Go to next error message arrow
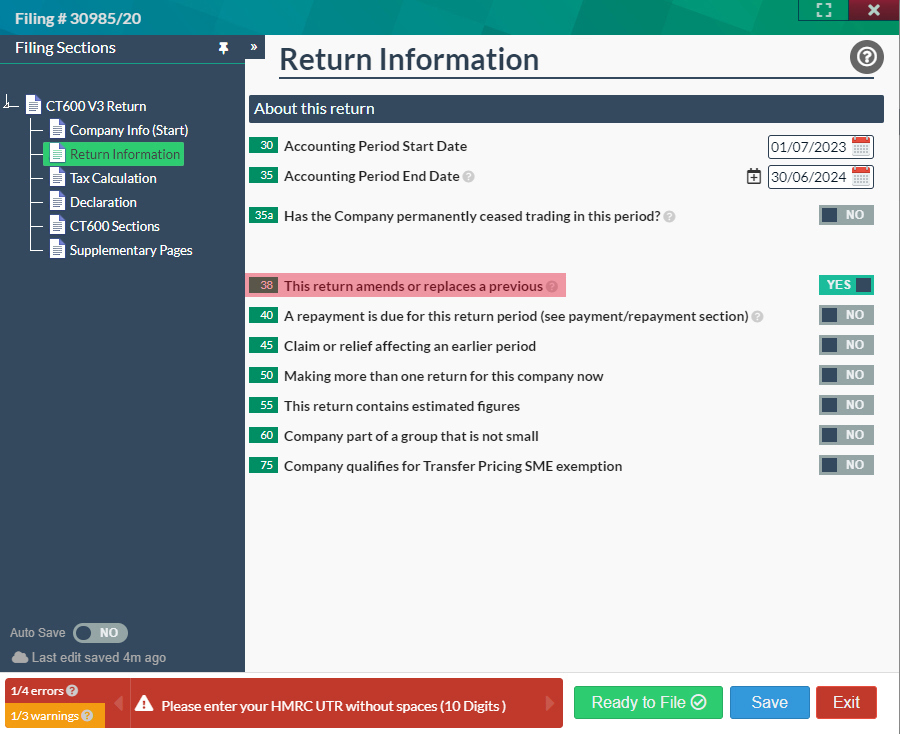Image resolution: width=900 pixels, height=734 pixels. pos(549,703)
